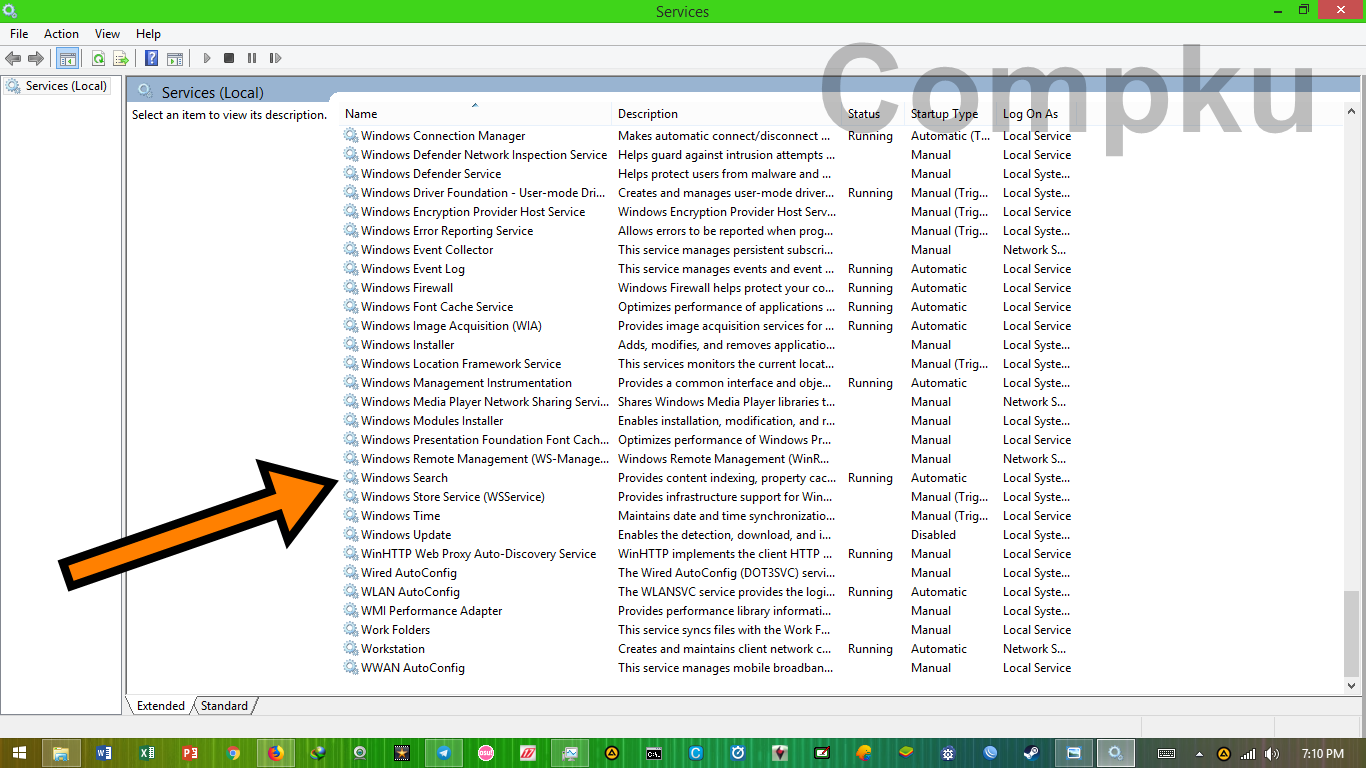Select the Windows Event Log service
This screenshot has height=768, width=1366.
pyautogui.click(x=413, y=269)
